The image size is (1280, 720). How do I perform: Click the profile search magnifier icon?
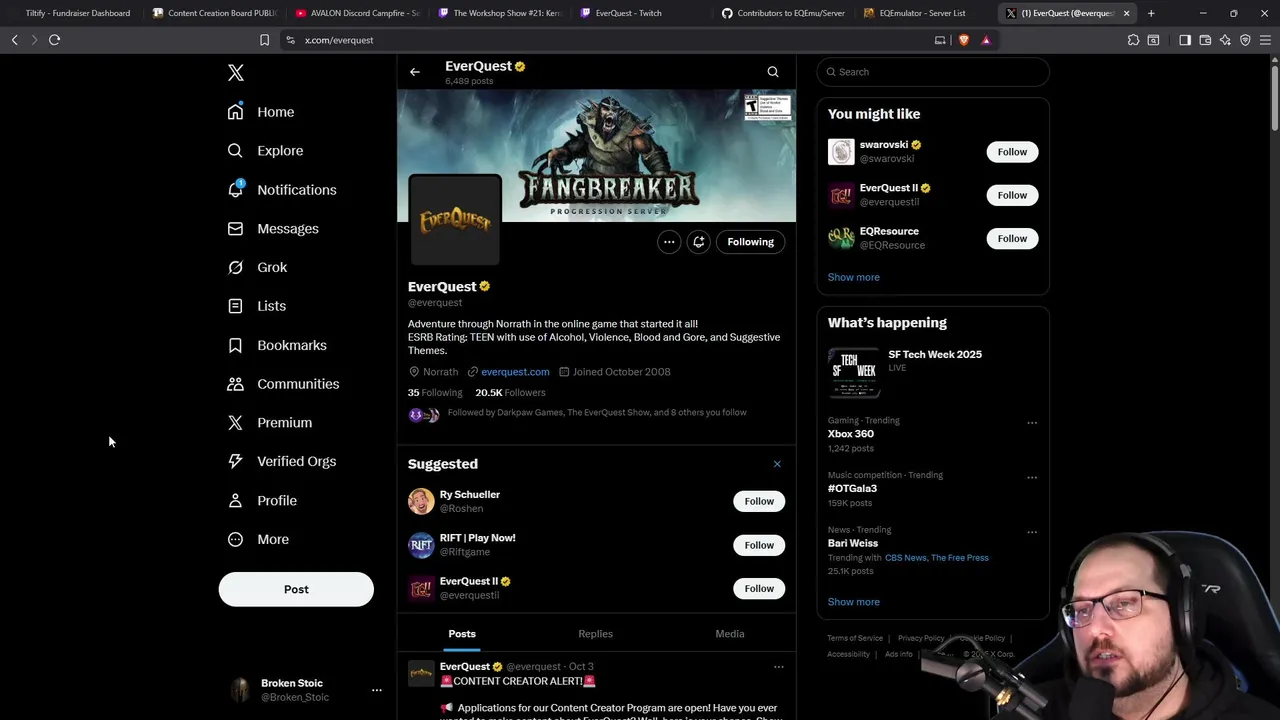click(x=773, y=72)
